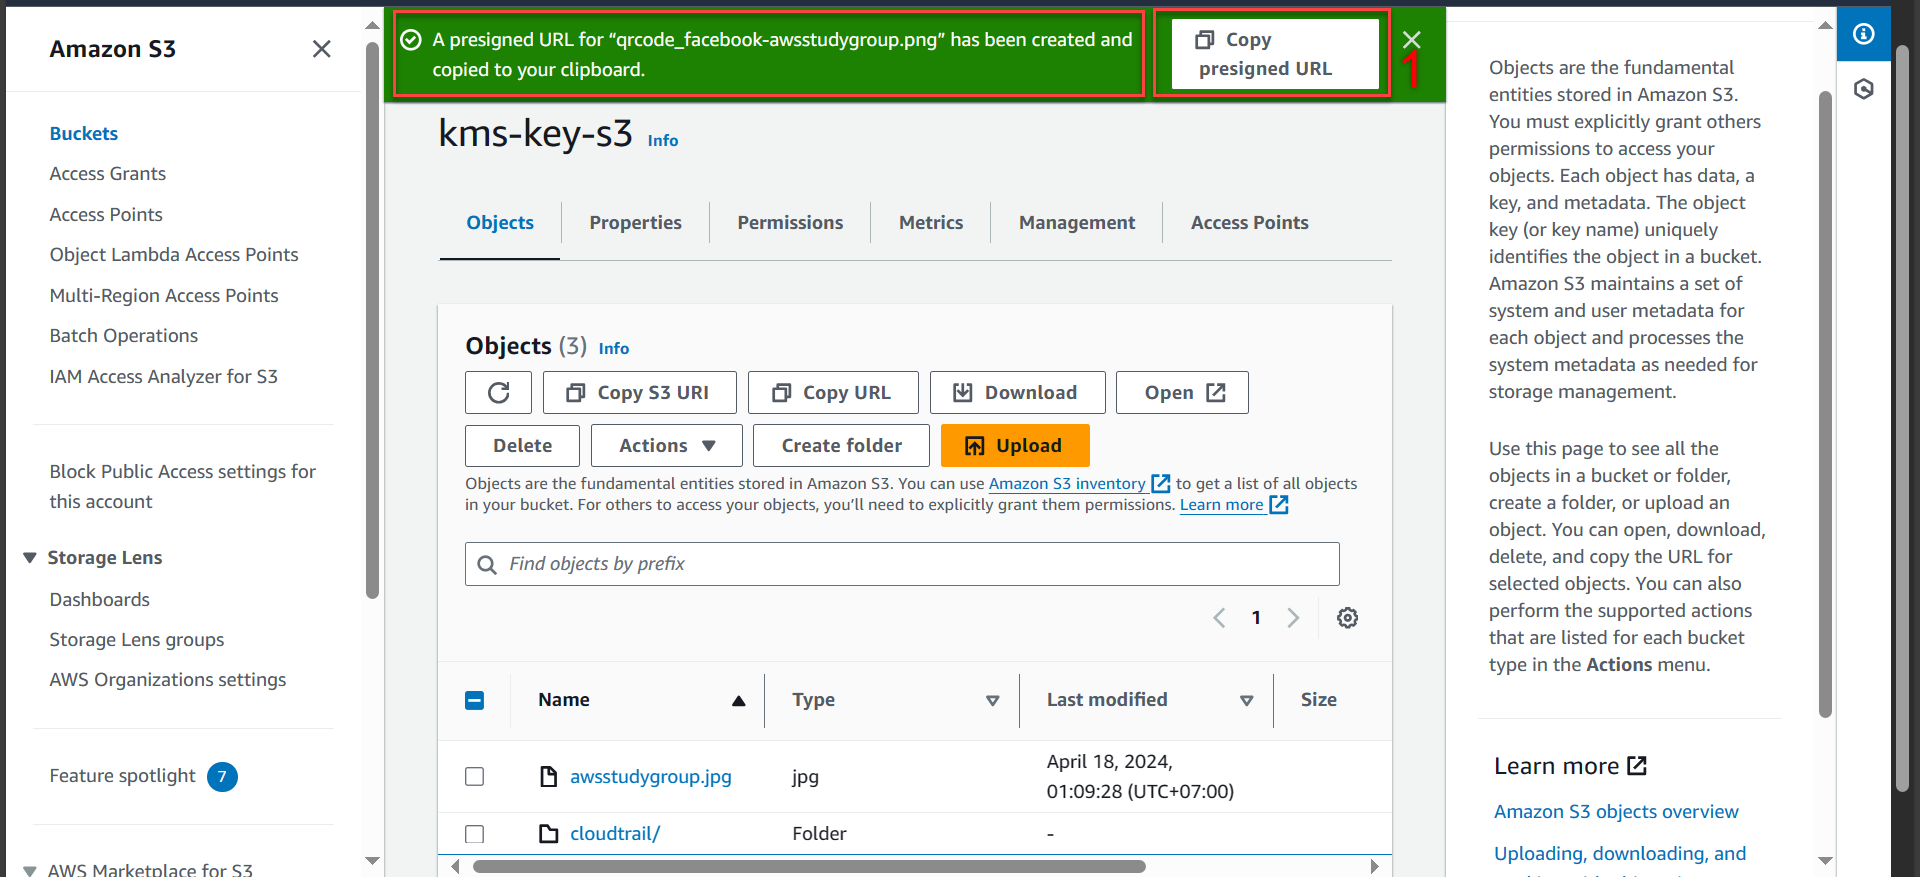
Task: Click in Find objects by prefix field
Action: (x=902, y=564)
